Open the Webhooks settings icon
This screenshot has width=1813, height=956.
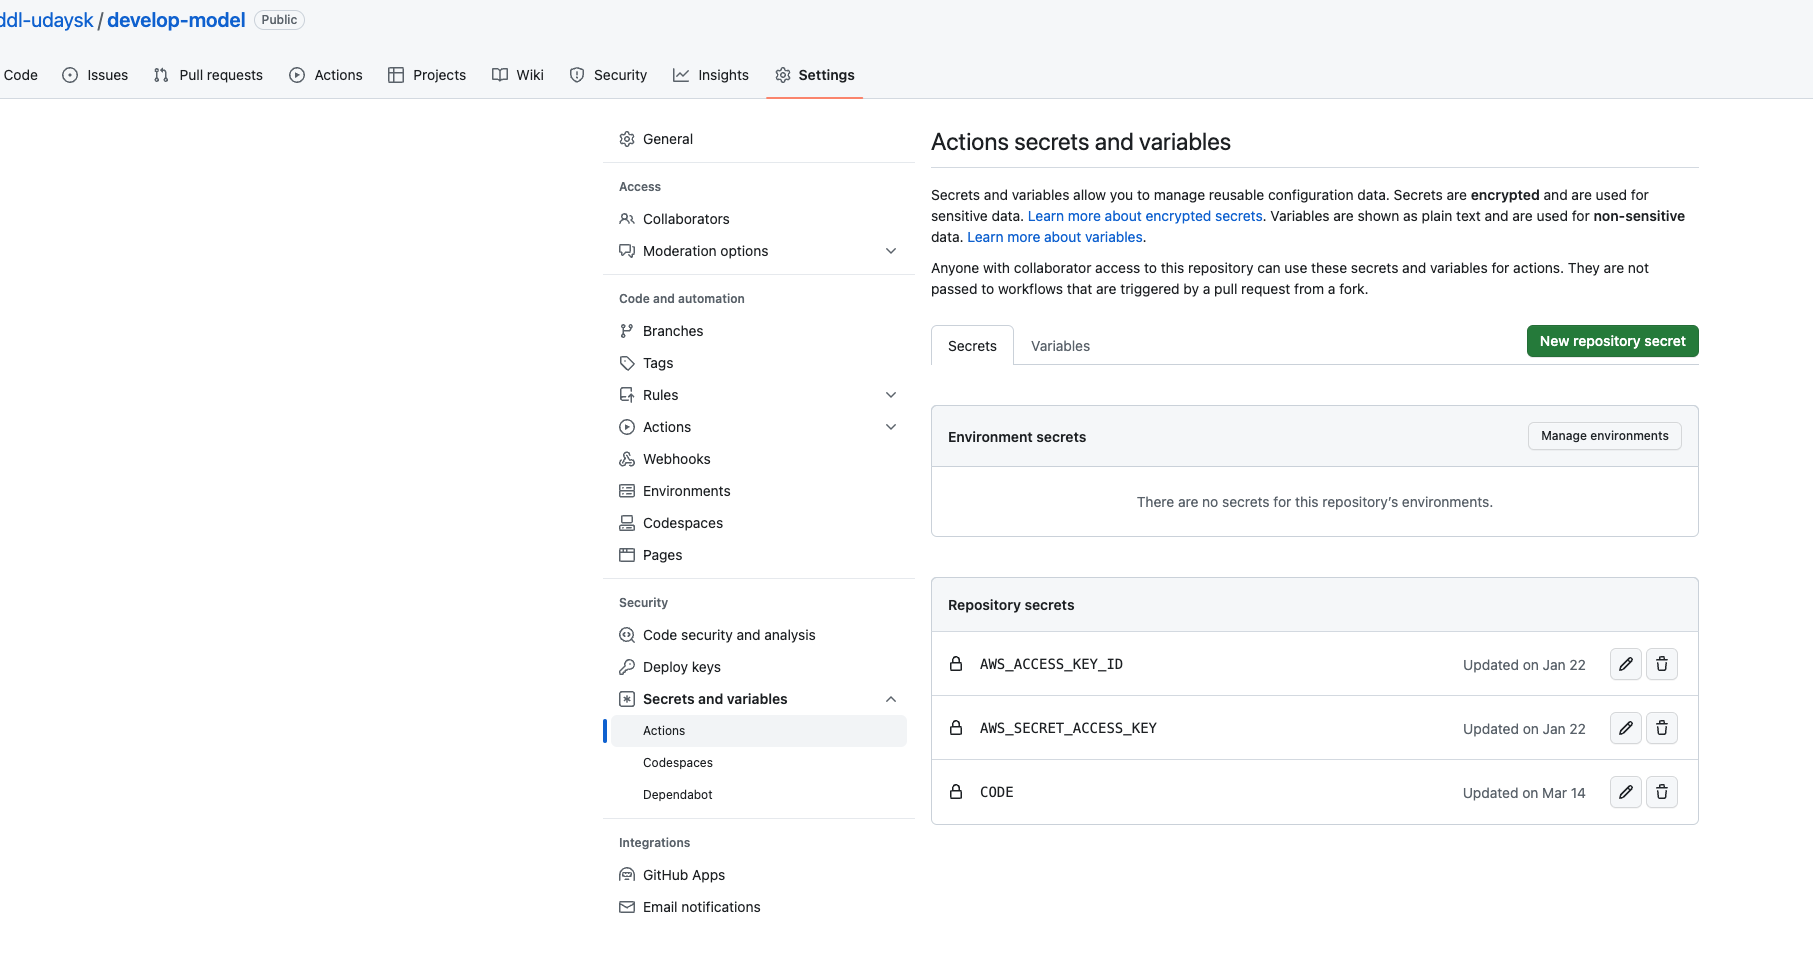coord(627,458)
